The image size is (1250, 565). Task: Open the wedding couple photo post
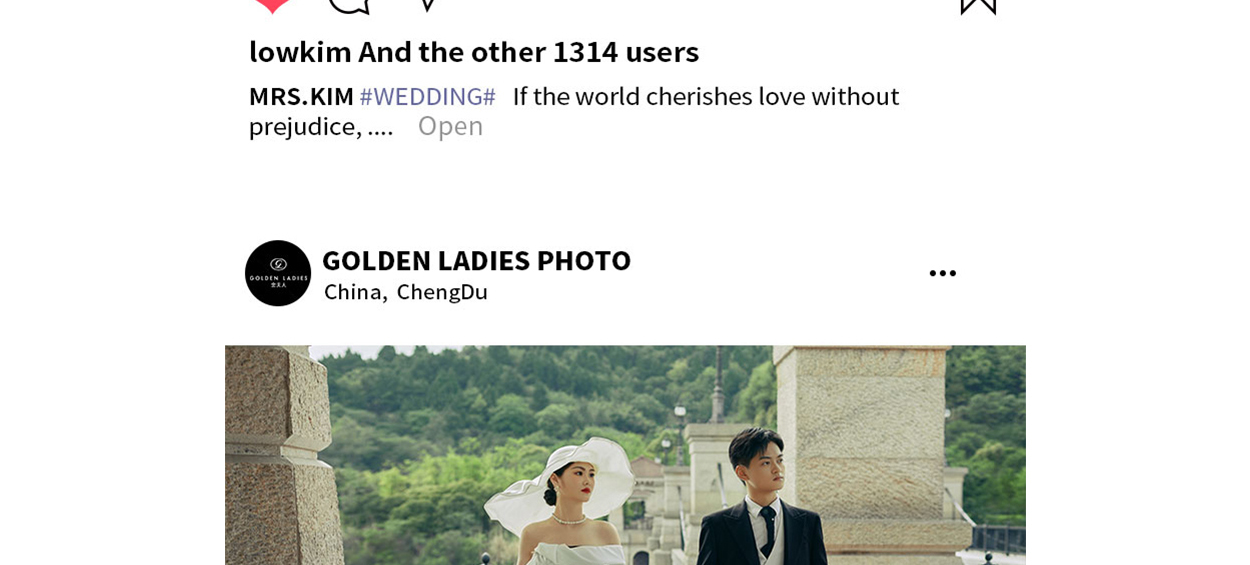tap(625, 455)
